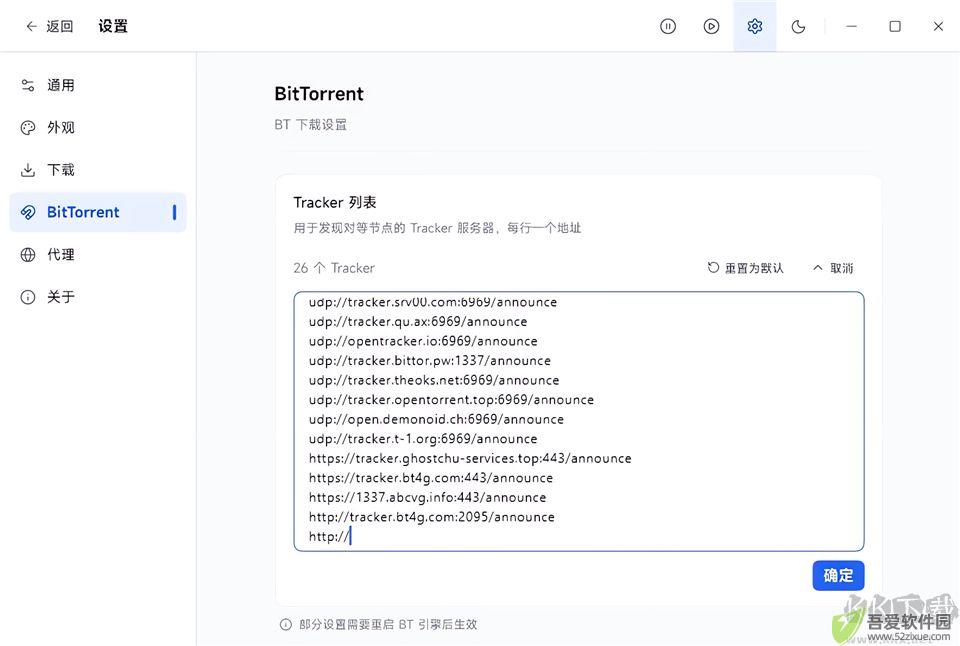Open the 外观 appearance tab

pos(98,127)
